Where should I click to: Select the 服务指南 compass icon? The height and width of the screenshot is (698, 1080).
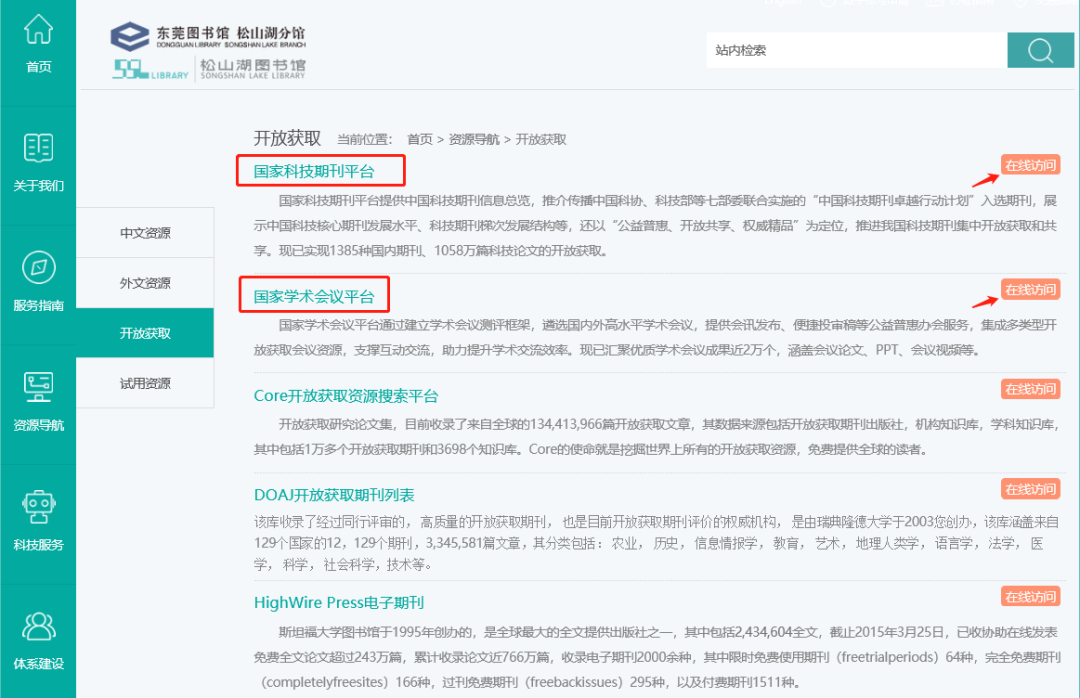click(39, 267)
